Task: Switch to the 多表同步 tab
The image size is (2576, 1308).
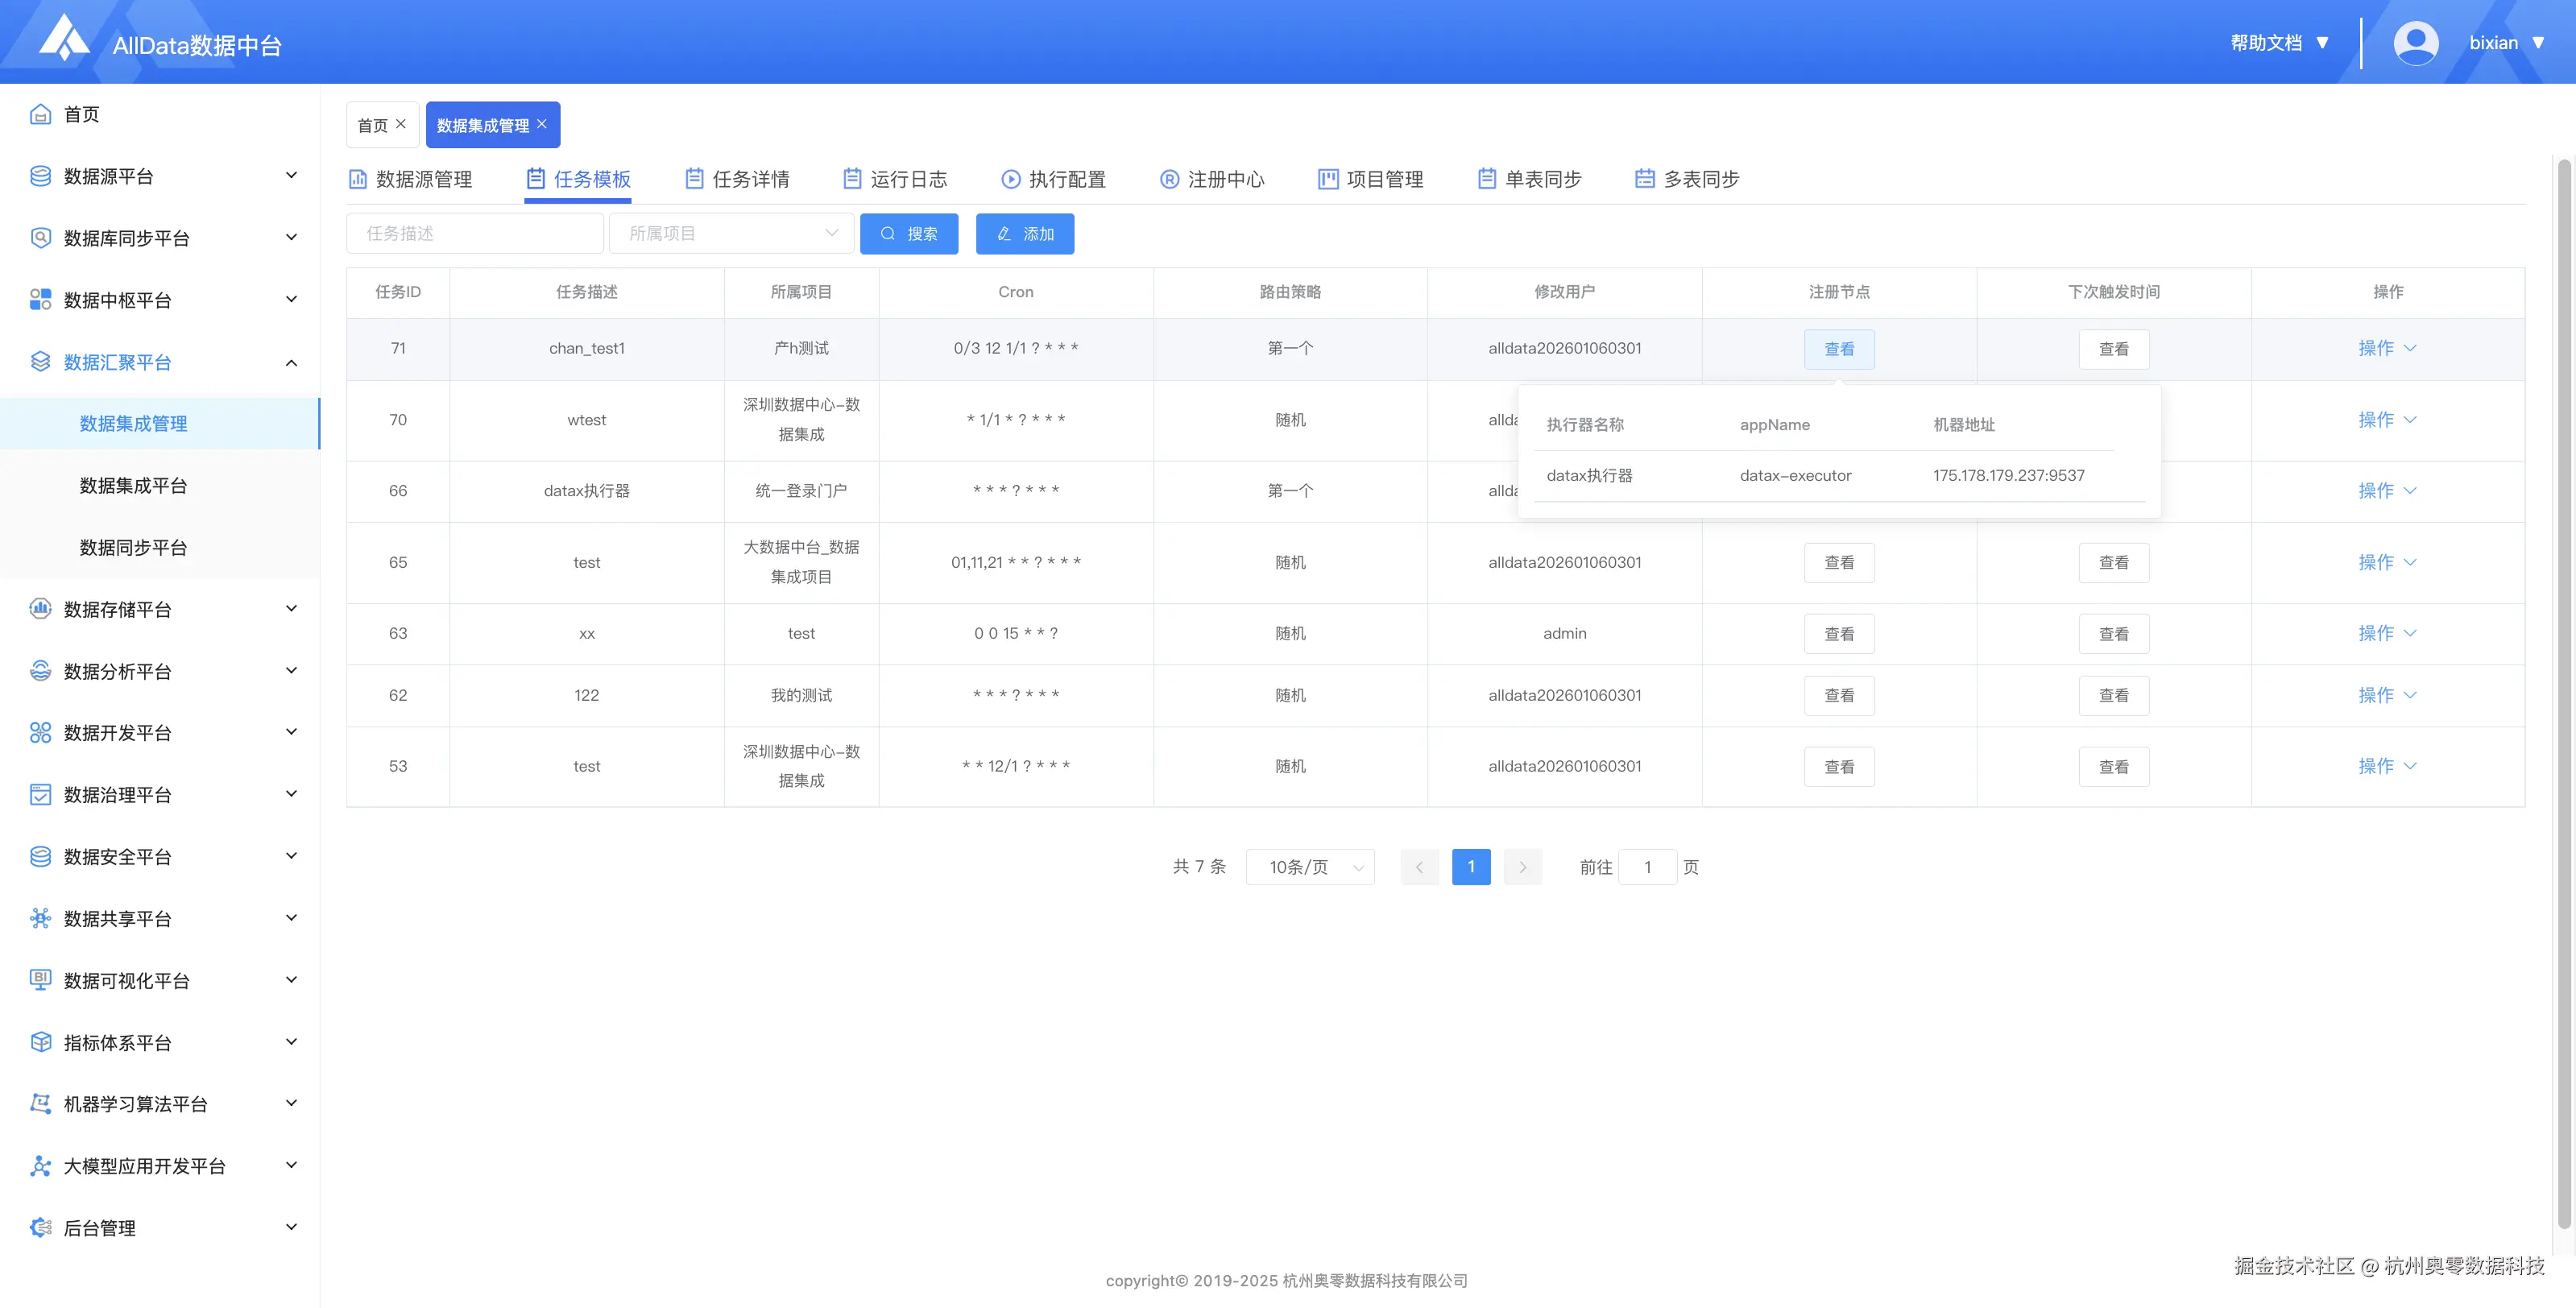Action: point(1687,179)
